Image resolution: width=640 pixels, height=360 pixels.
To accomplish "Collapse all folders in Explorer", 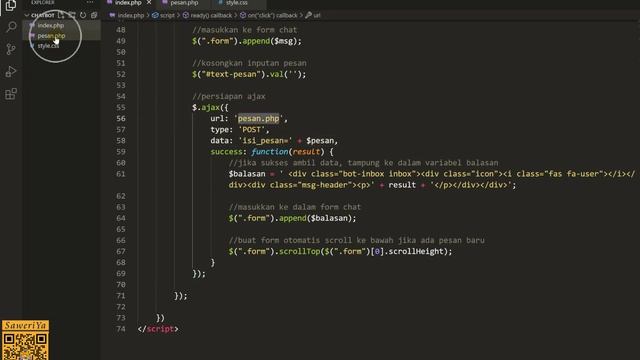I will point(94,15).
